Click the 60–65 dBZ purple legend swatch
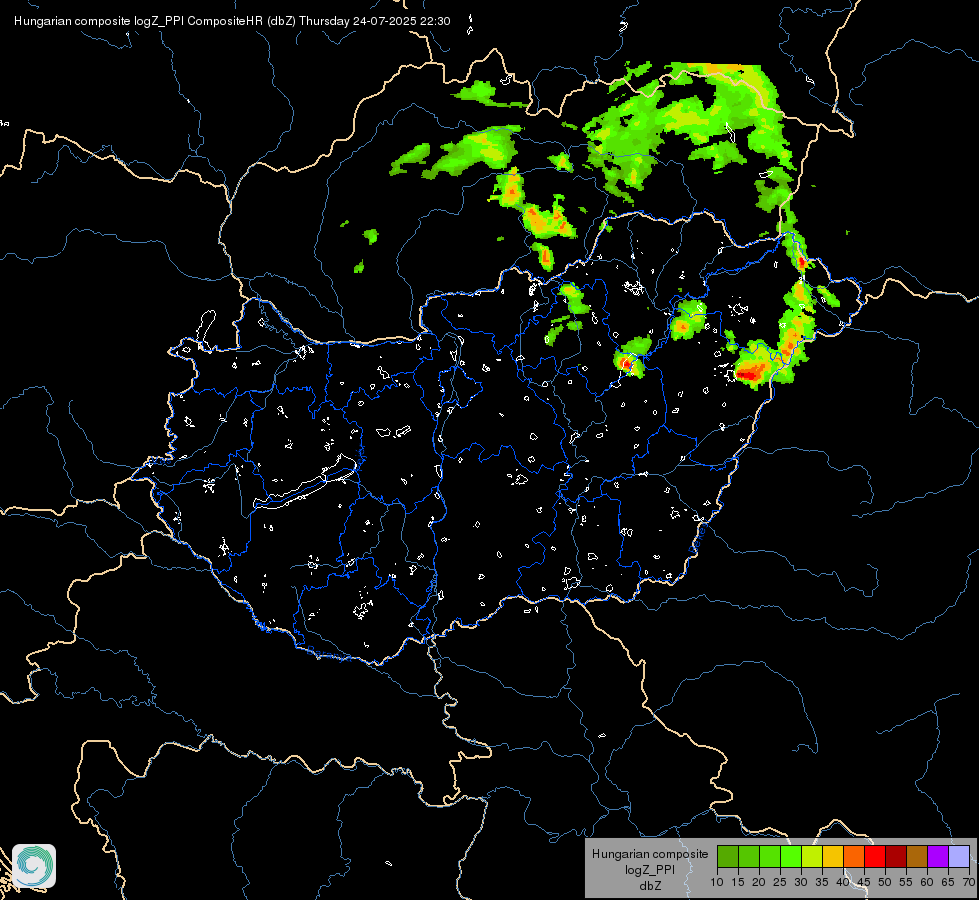This screenshot has width=979, height=900. pos(937,856)
